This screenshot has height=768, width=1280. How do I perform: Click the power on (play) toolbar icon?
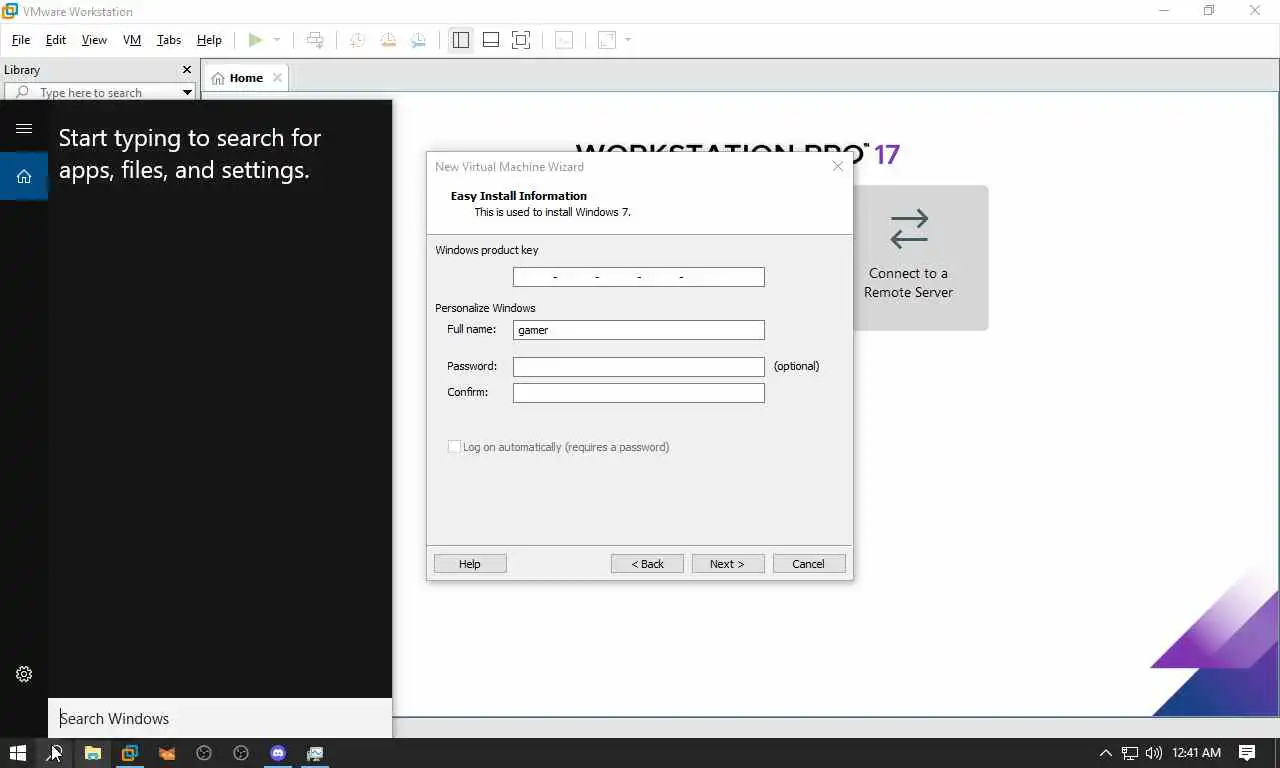[x=255, y=40]
